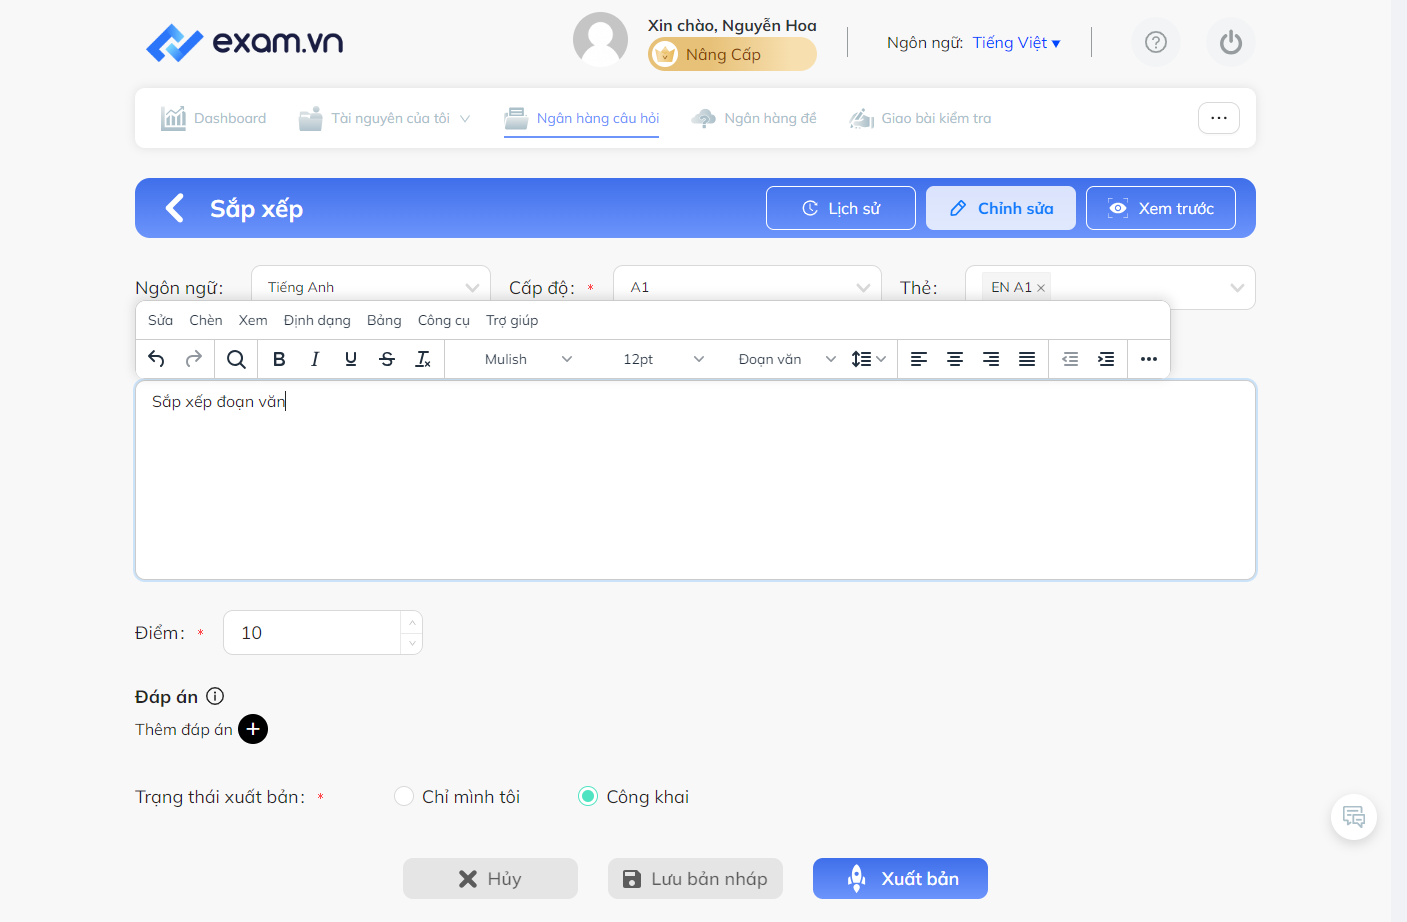The height and width of the screenshot is (922, 1407).
Task: Clear formatting with the Tx icon
Action: pos(423,359)
